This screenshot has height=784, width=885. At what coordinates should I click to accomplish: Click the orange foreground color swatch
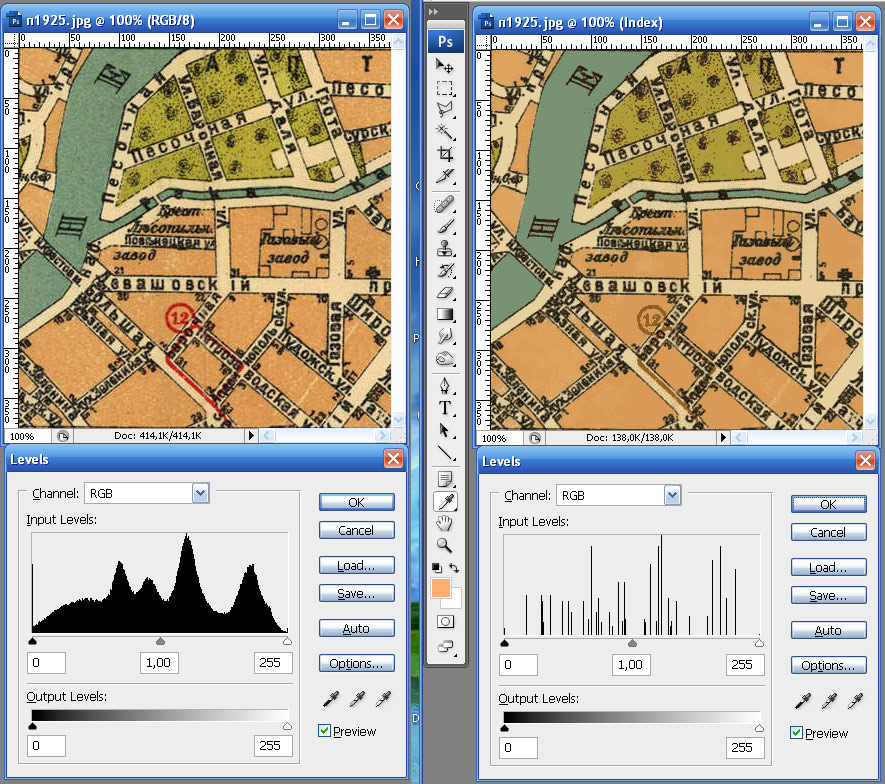point(440,590)
